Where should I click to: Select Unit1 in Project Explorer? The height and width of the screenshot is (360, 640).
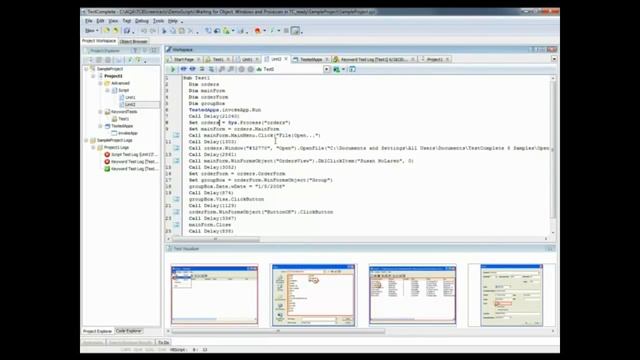[x=130, y=98]
